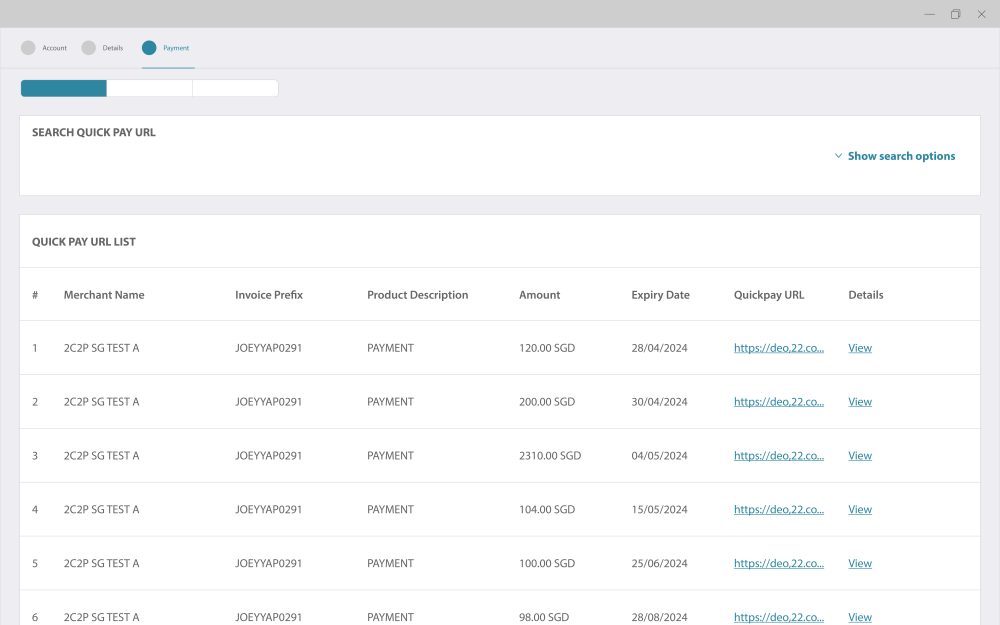Click the expiry date 28/04/2024
Viewport: 1000px width, 625px height.
[x=659, y=348]
